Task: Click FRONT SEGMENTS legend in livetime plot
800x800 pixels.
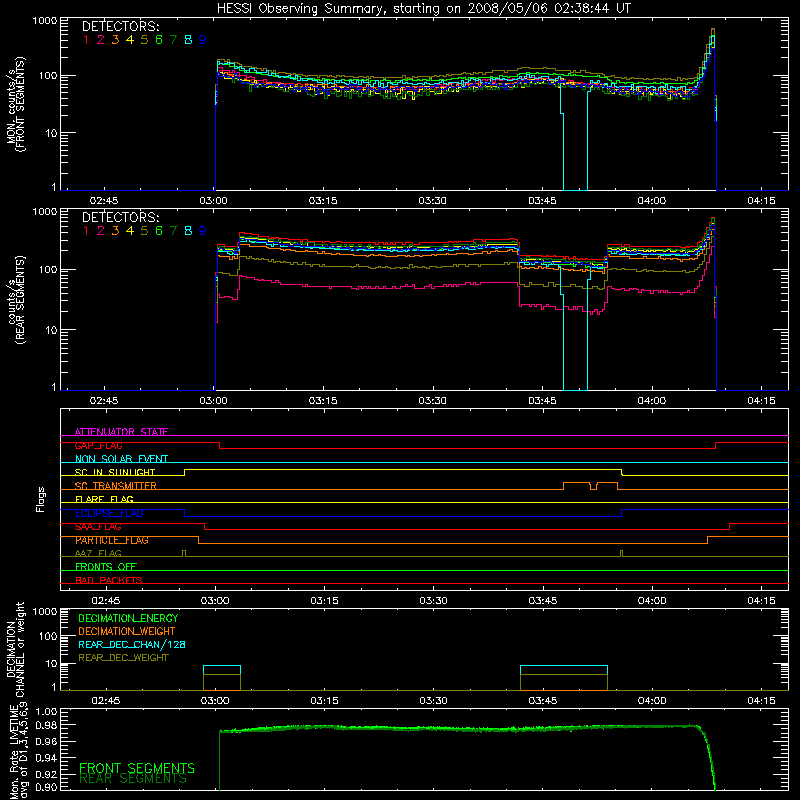Action: point(137,768)
